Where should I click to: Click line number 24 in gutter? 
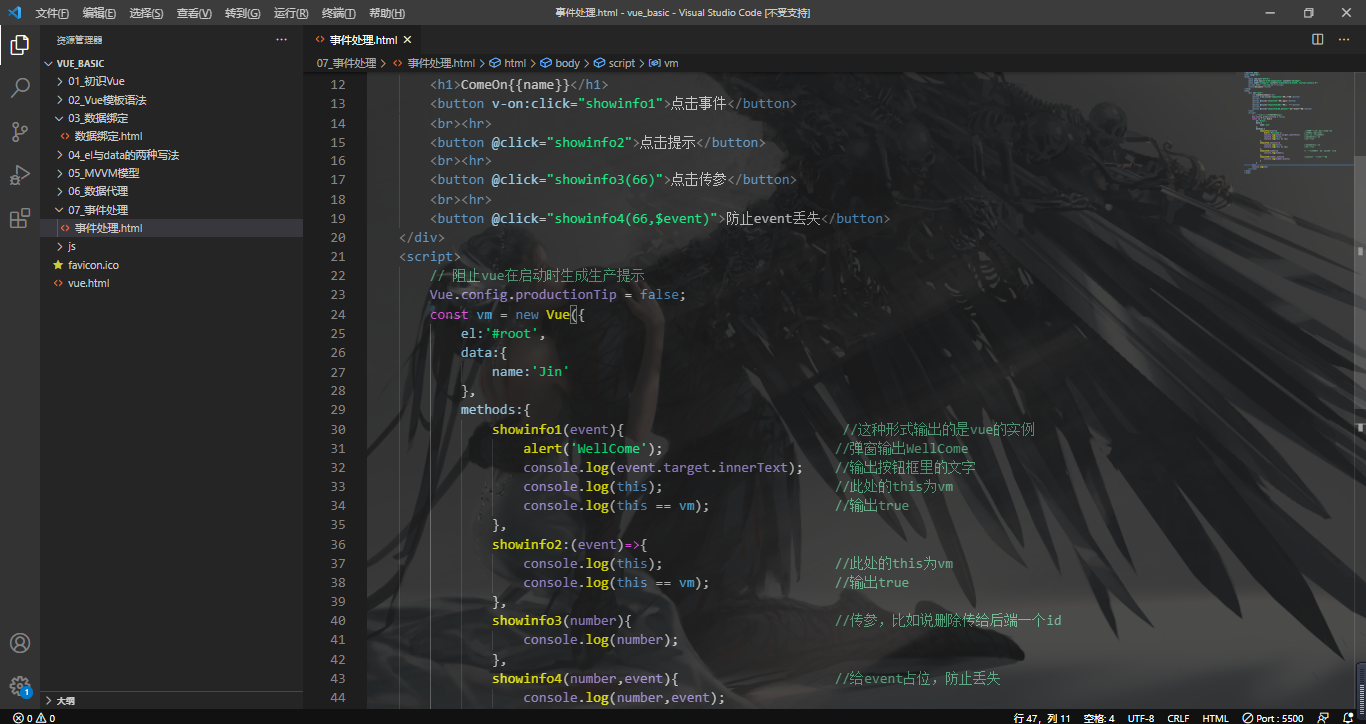(x=336, y=314)
